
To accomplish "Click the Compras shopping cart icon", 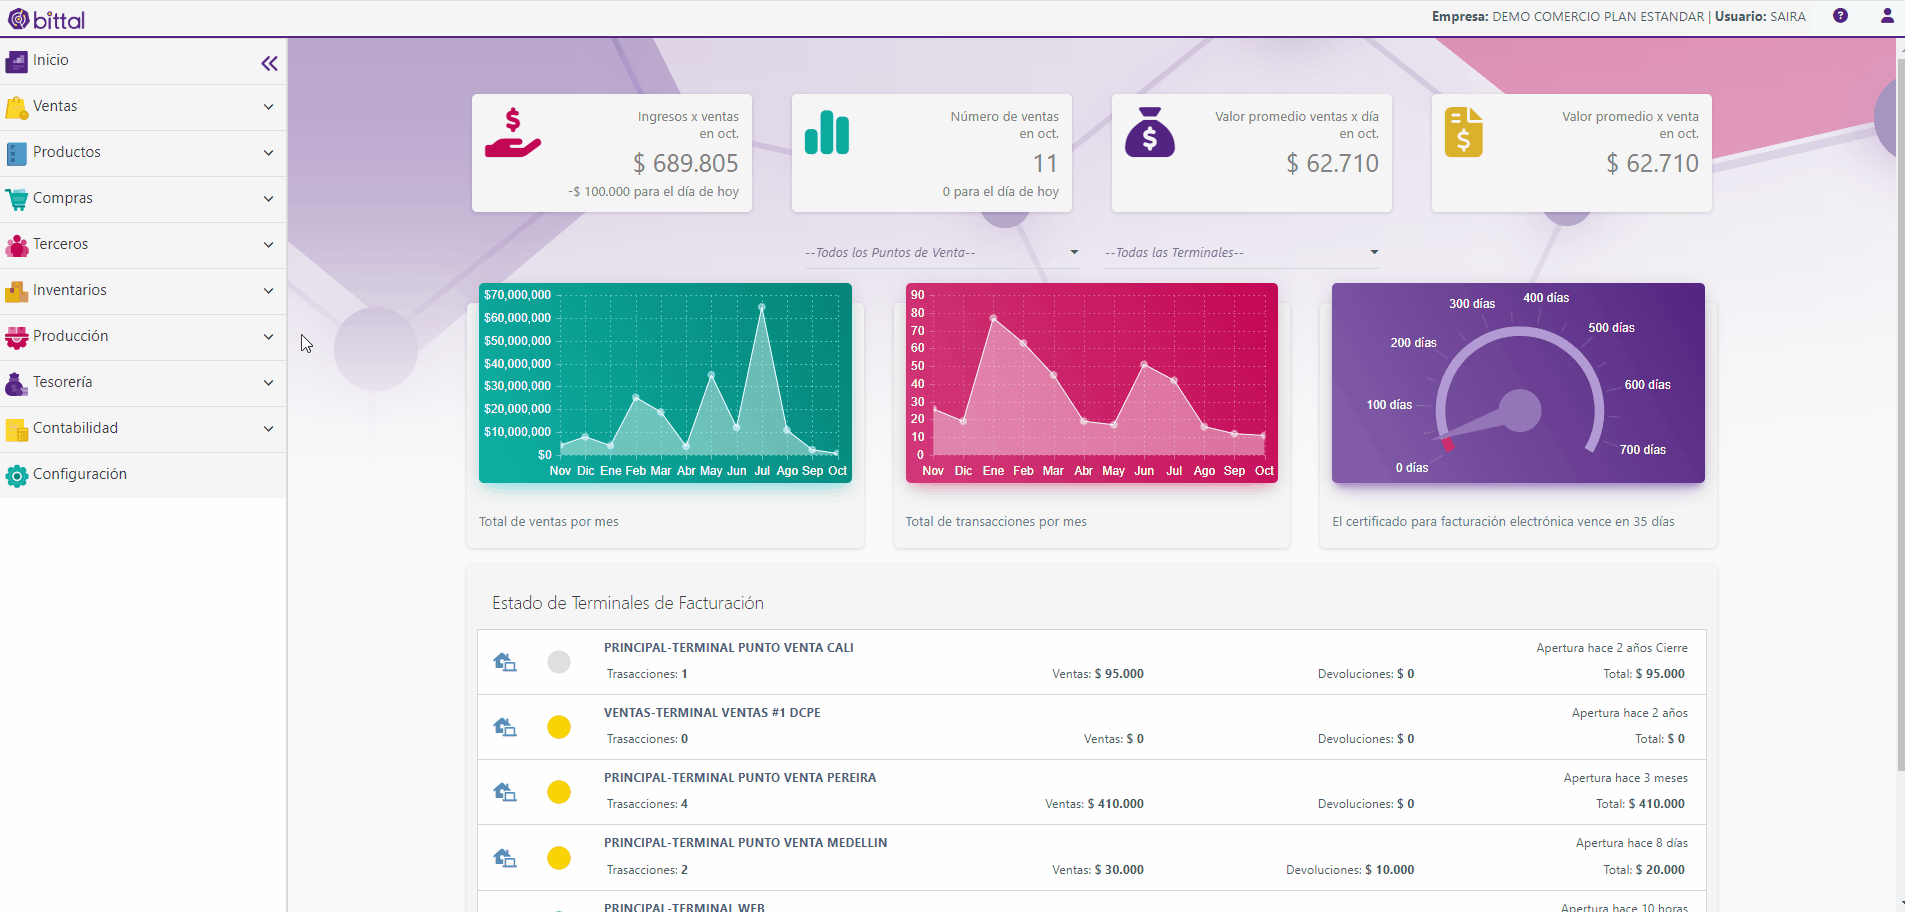I will coord(16,200).
